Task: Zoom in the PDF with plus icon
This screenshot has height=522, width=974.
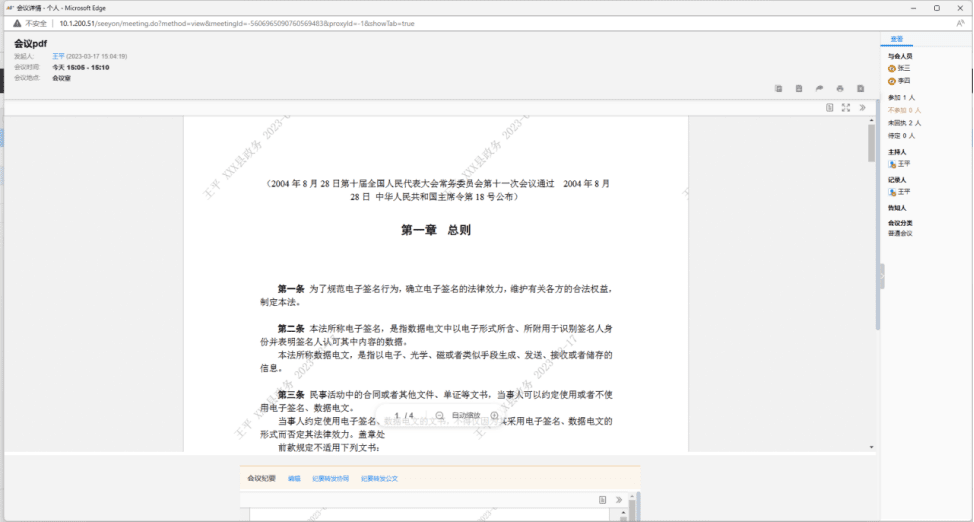Action: coord(494,415)
